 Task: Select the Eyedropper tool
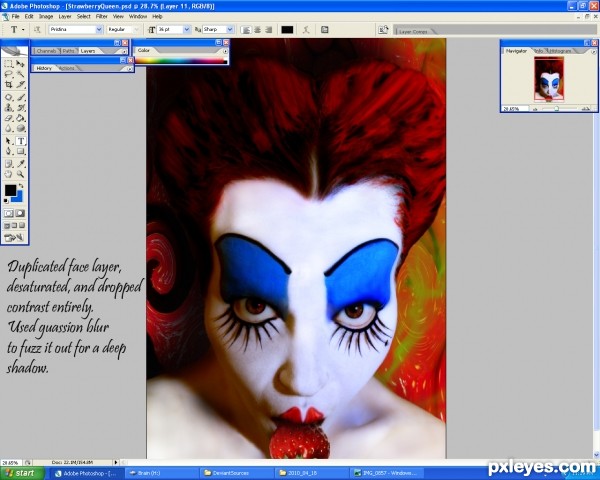click(x=21, y=164)
